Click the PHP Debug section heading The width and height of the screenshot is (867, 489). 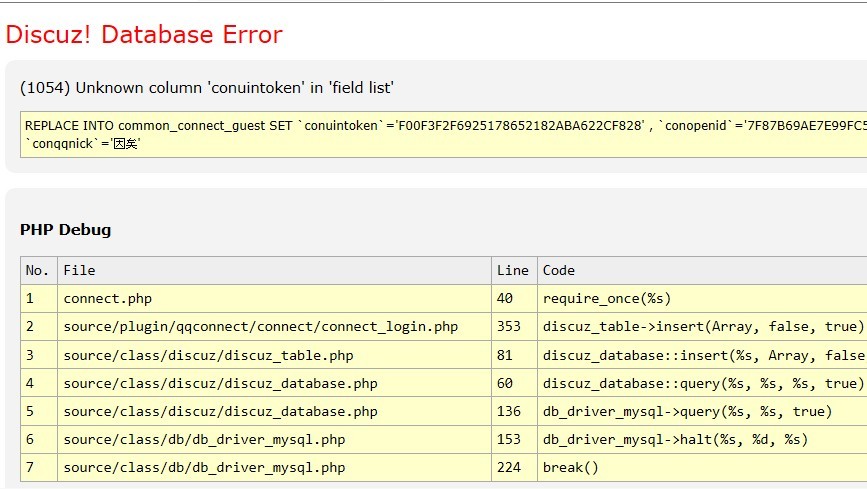point(66,230)
